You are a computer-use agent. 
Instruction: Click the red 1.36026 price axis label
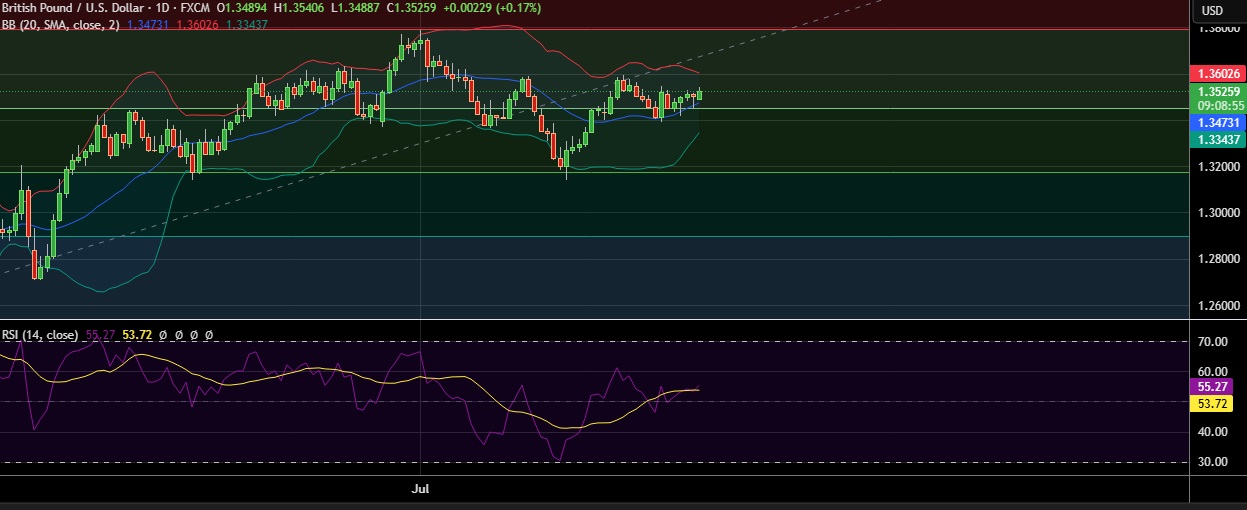1217,74
